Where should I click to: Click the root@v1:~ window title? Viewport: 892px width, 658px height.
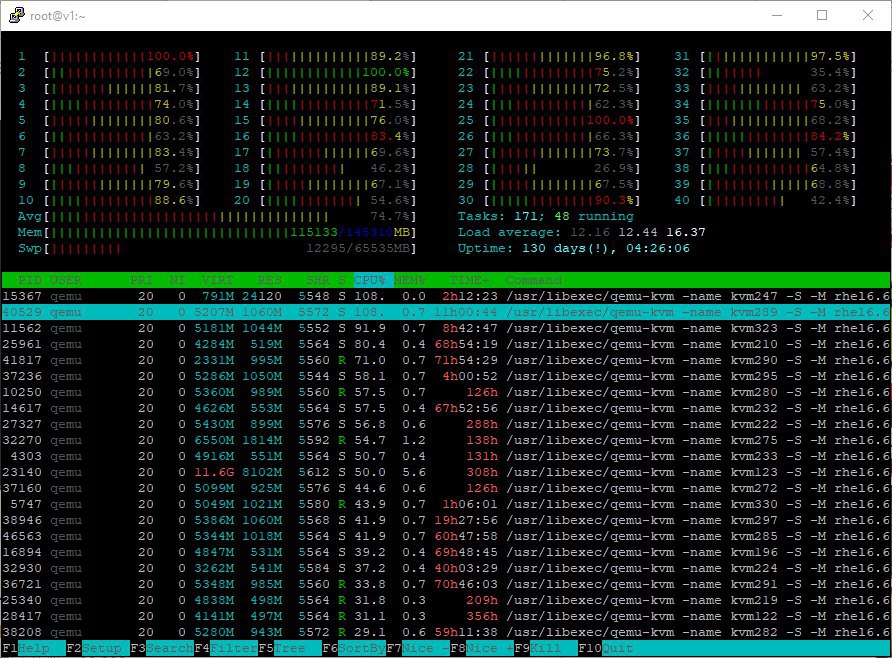click(x=57, y=16)
